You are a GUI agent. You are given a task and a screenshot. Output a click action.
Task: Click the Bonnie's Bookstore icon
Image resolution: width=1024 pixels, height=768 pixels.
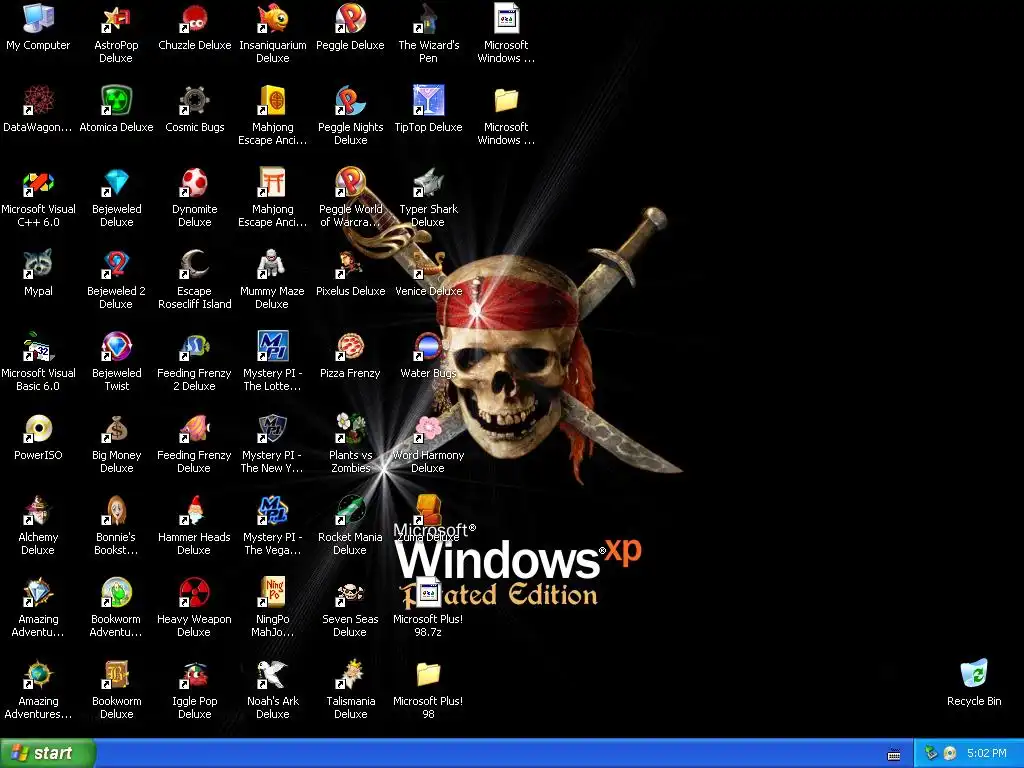point(116,511)
